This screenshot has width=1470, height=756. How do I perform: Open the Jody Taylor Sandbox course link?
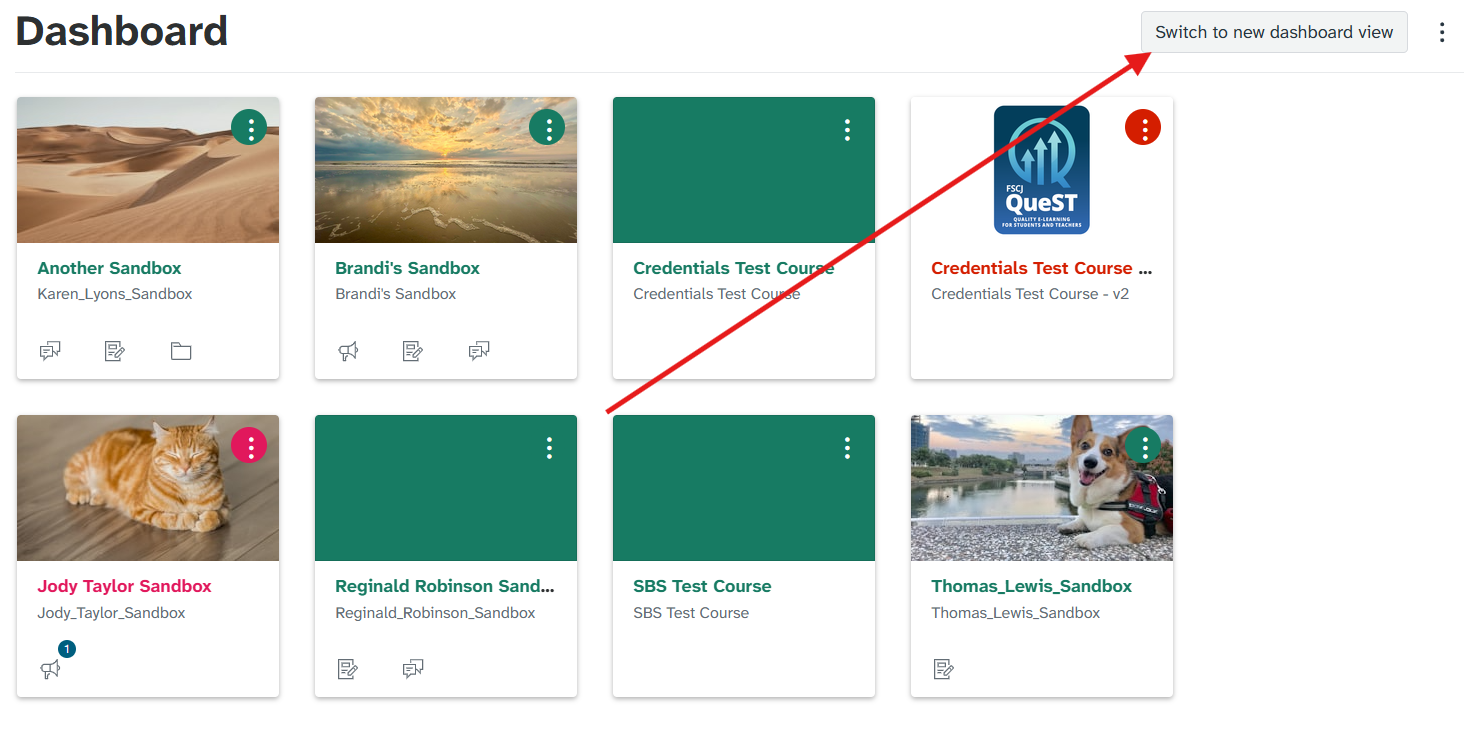(124, 586)
